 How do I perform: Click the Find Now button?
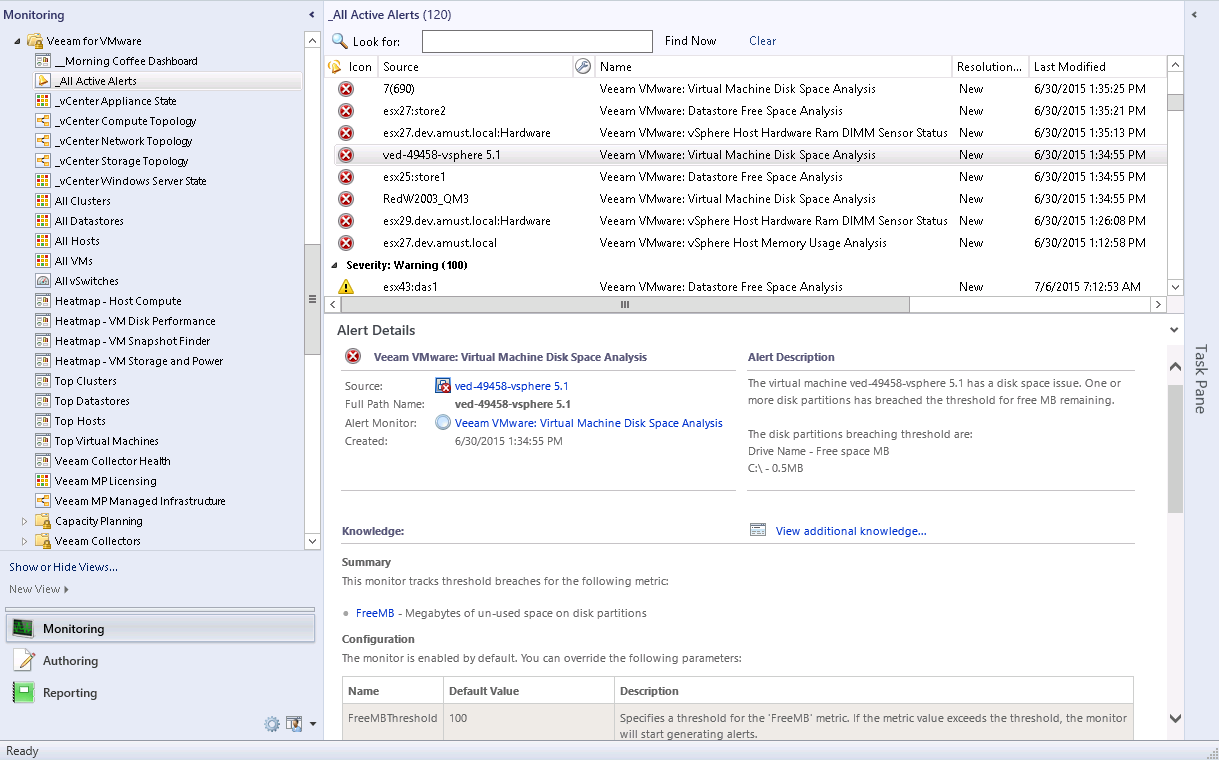click(x=690, y=41)
